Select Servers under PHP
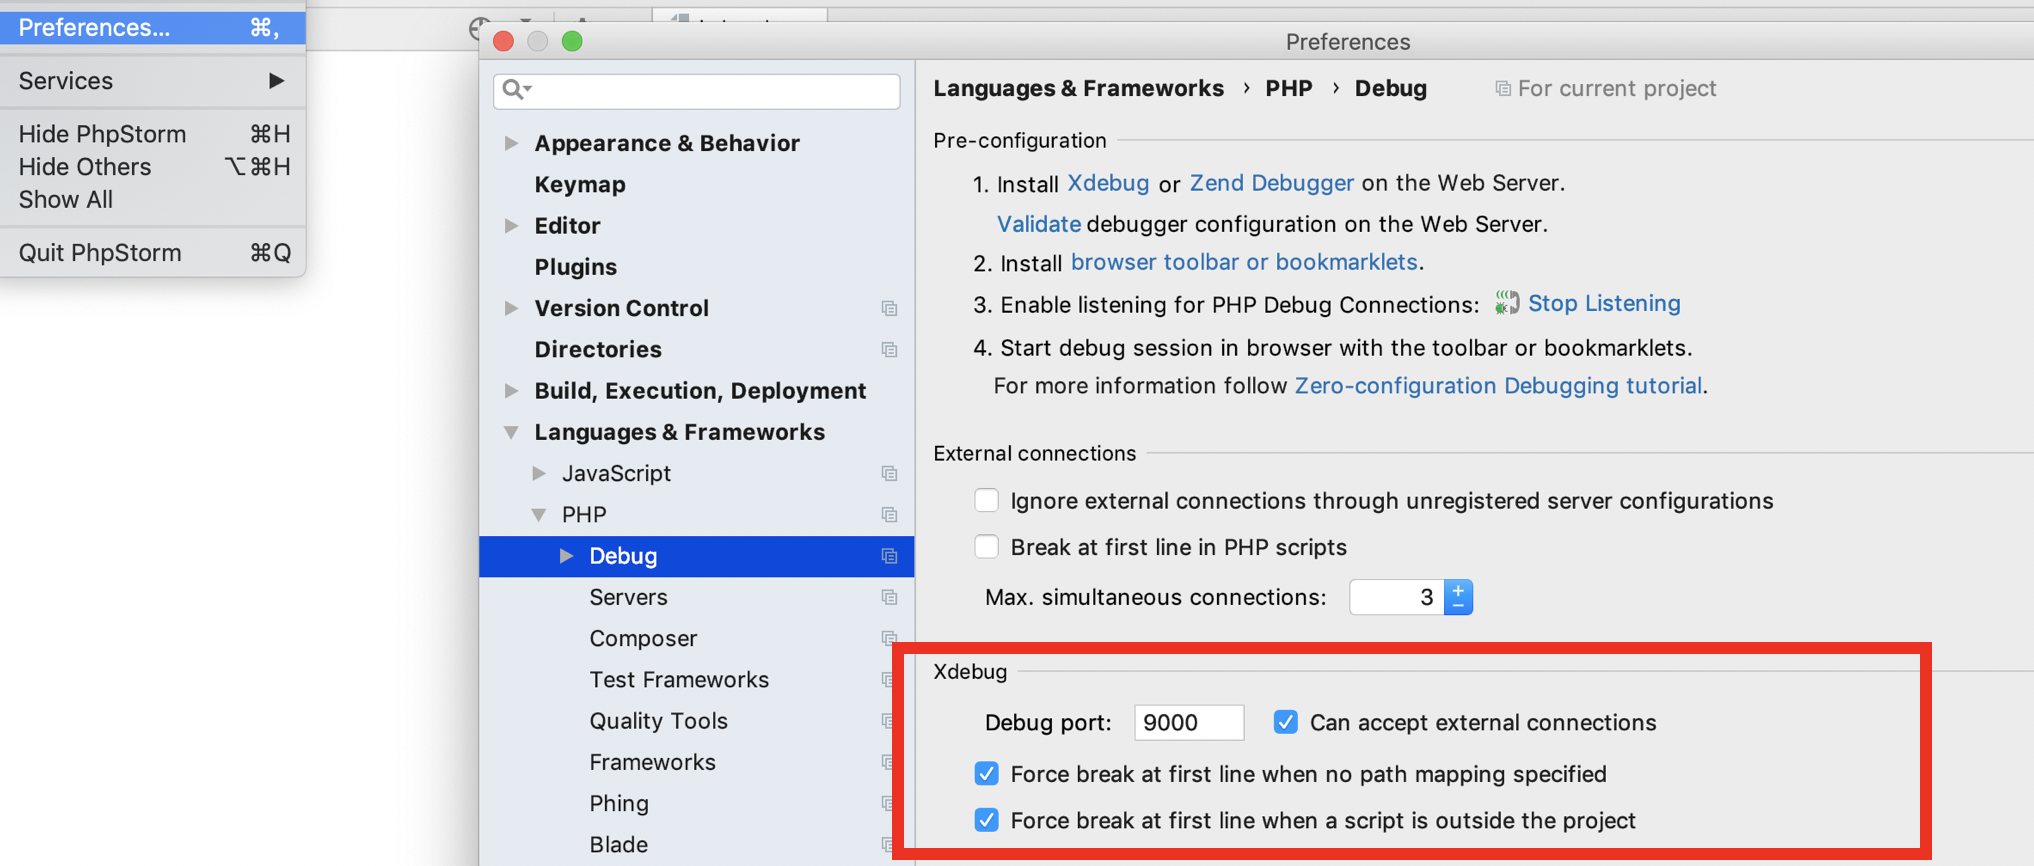Screen dimensions: 2034x866 [628, 598]
